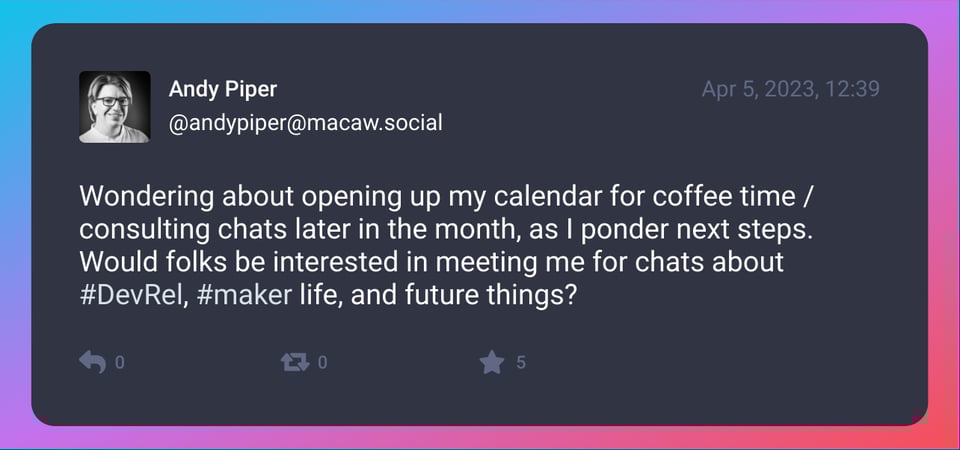The image size is (960, 450).
Task: Click the Apr 5, 2023, 12:39 timestamp
Action: tap(790, 89)
